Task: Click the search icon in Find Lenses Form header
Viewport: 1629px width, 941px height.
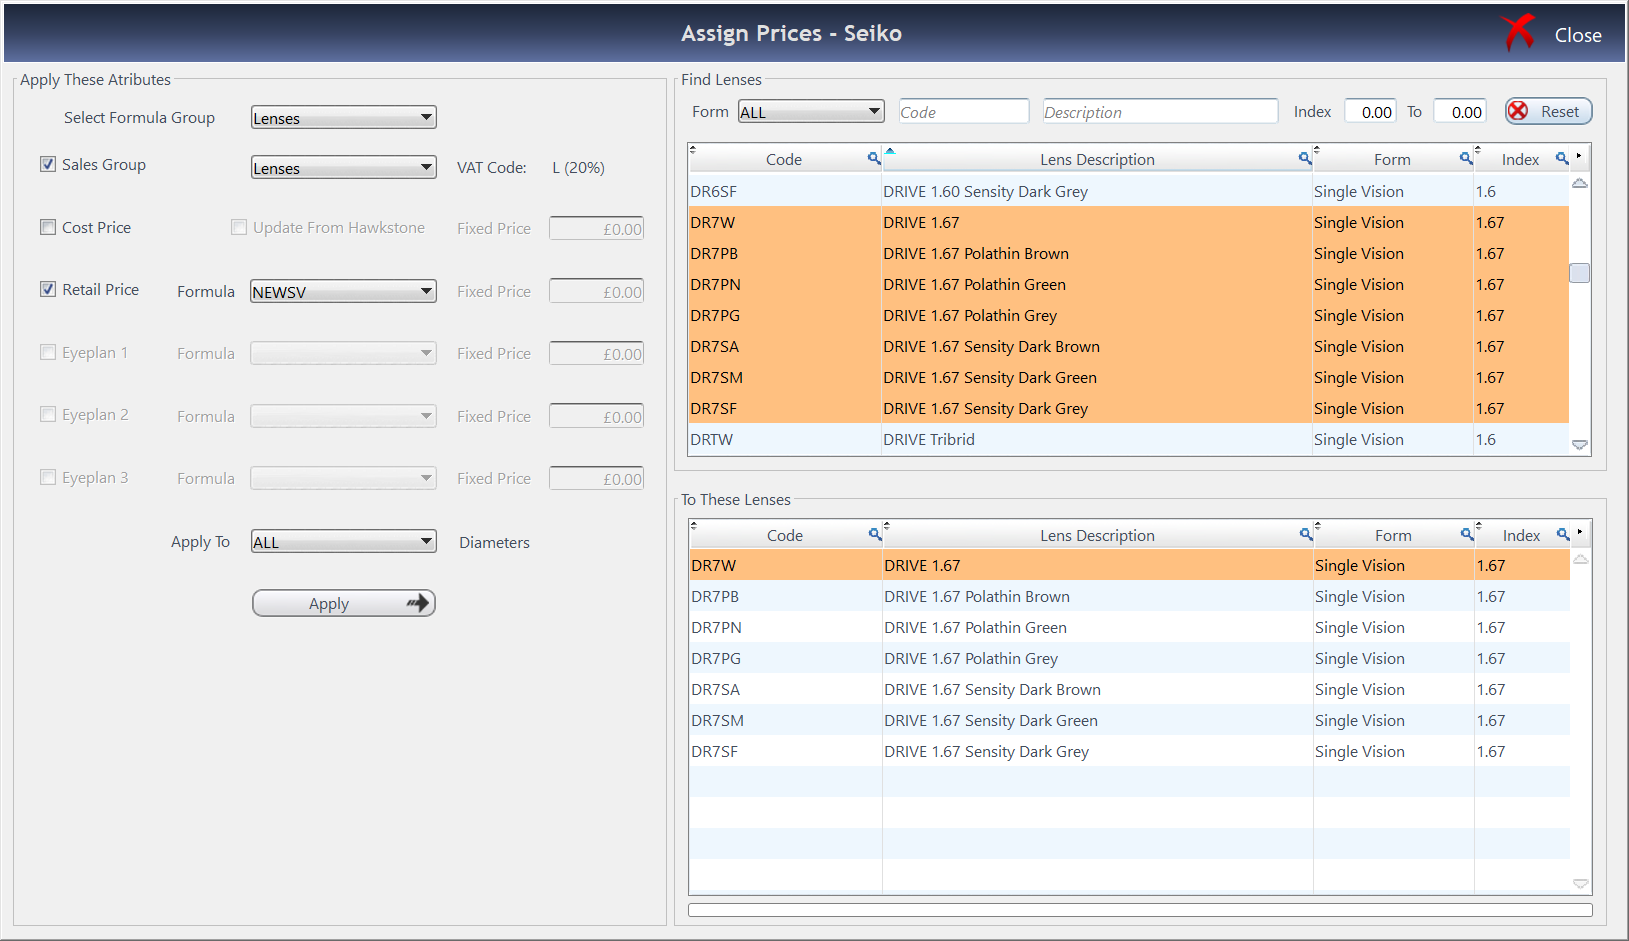Action: coord(1466,158)
